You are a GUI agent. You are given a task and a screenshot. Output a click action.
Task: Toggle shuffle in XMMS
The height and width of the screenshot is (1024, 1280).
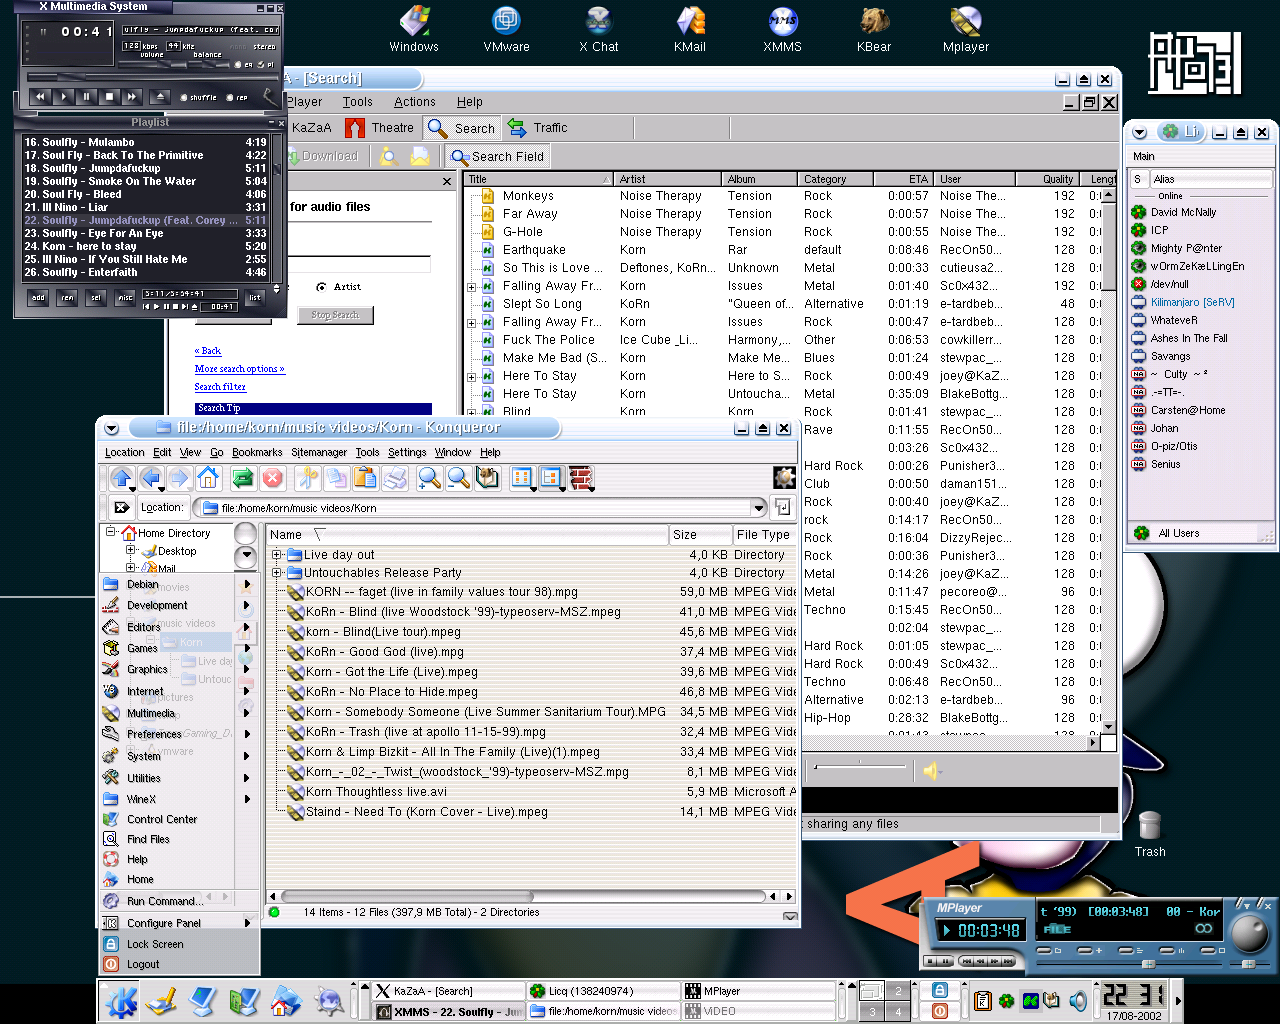[x=198, y=97]
